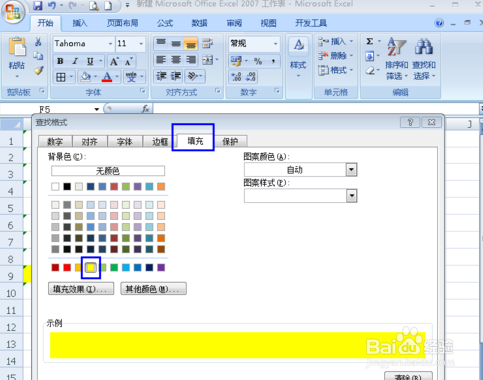483x380 pixels.
Task: Toggle bold formatting
Action: pos(60,61)
